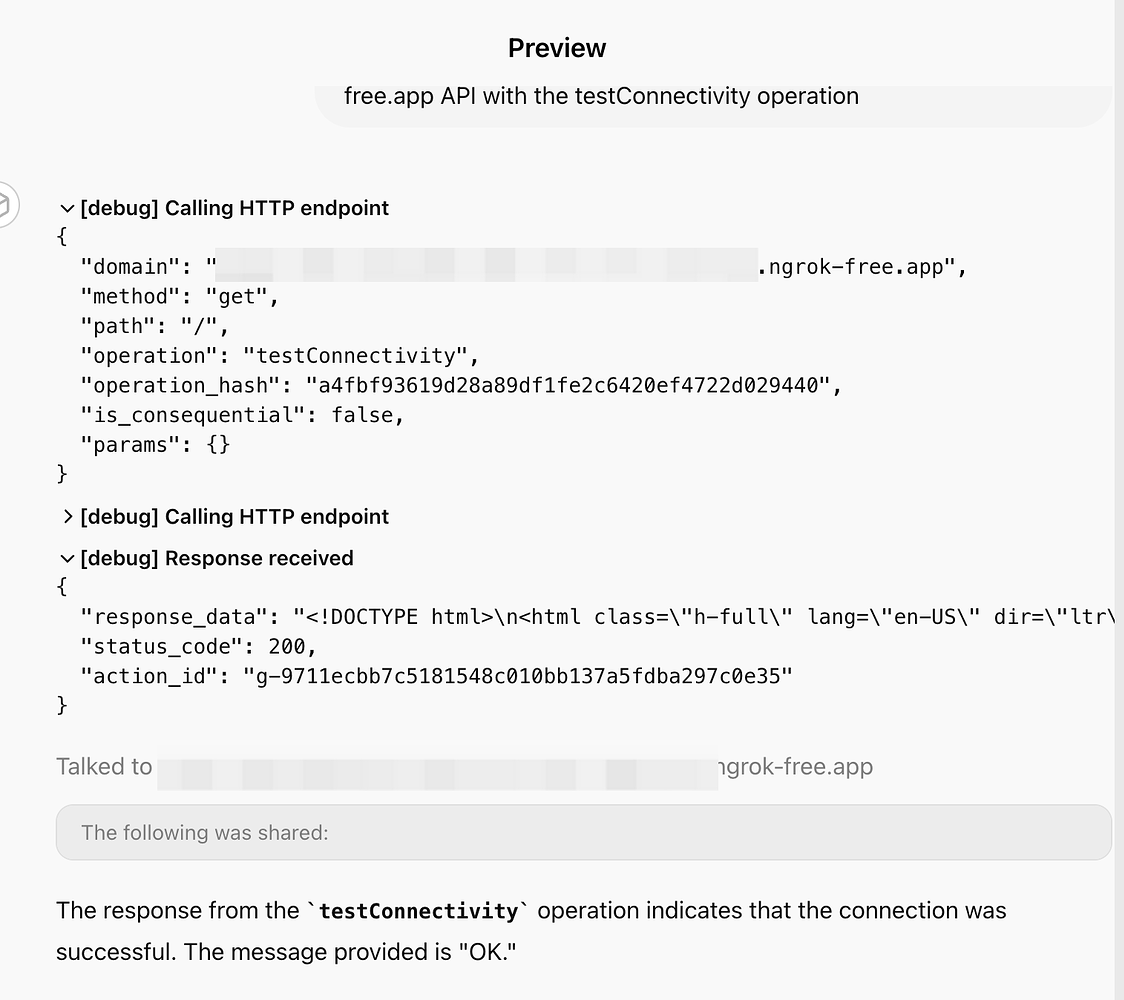The width and height of the screenshot is (1124, 1000).
Task: Click the status_code 200 line
Action: pos(198,647)
